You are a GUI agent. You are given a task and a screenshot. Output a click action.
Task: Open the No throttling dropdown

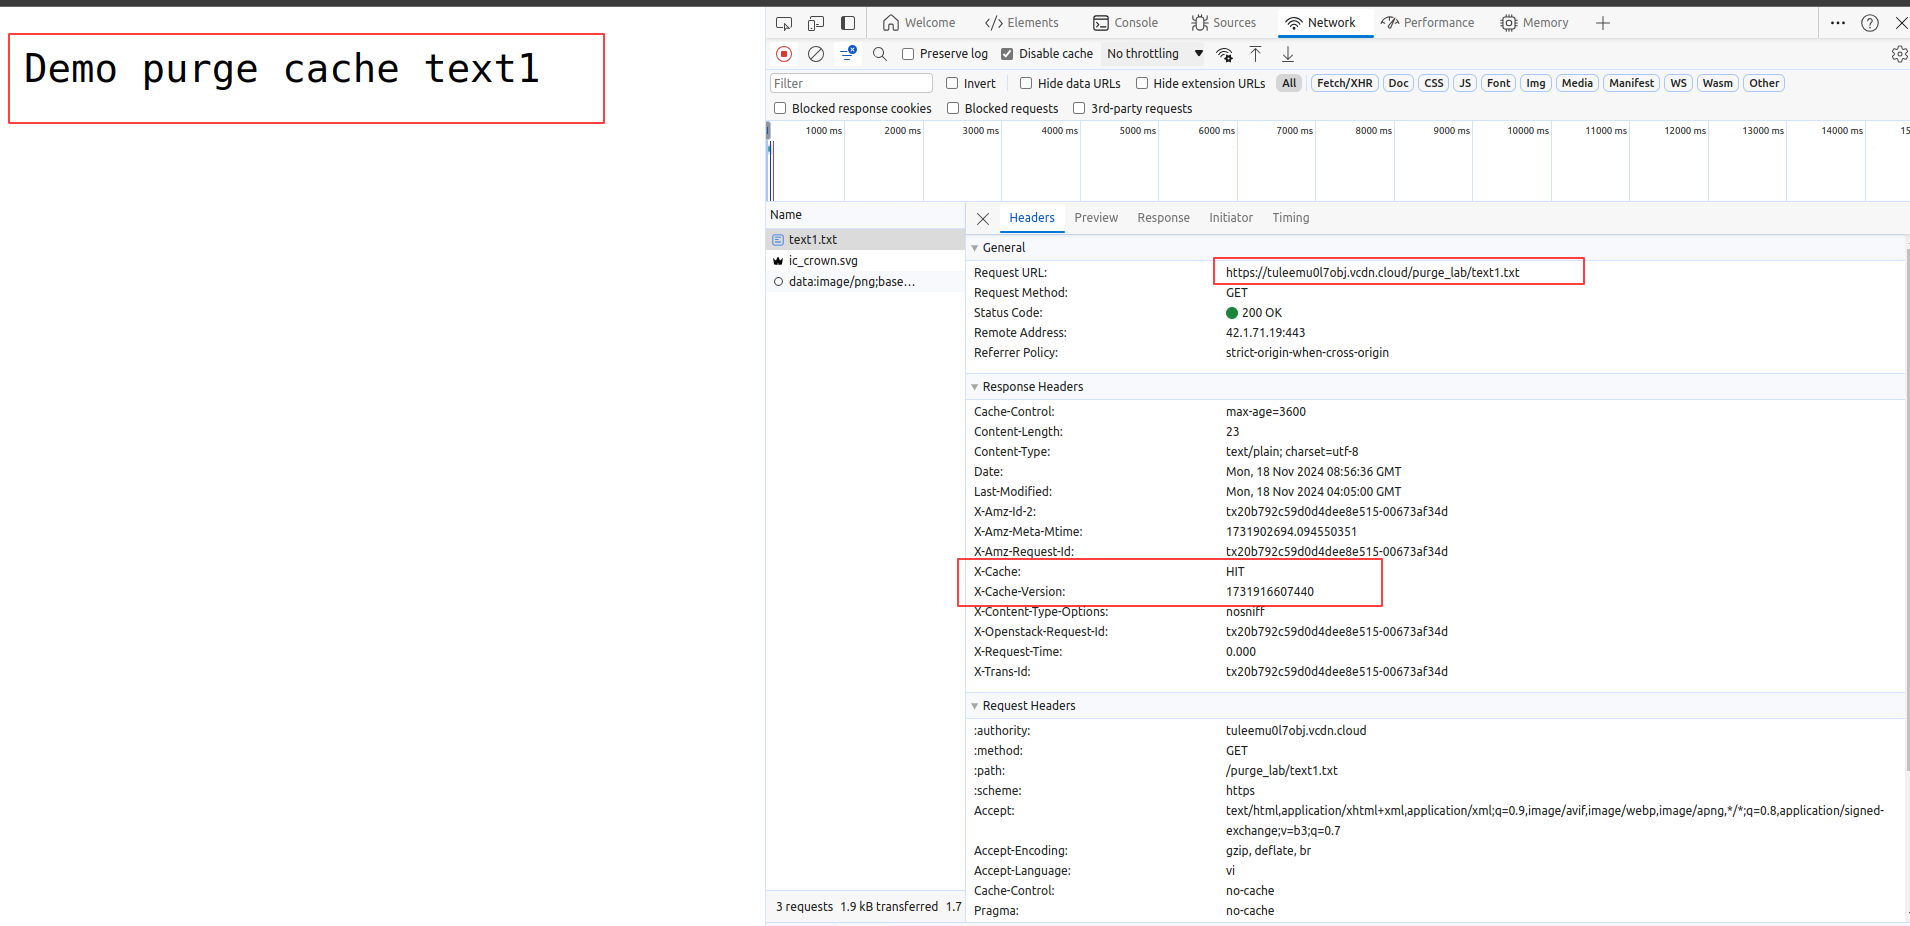1154,54
